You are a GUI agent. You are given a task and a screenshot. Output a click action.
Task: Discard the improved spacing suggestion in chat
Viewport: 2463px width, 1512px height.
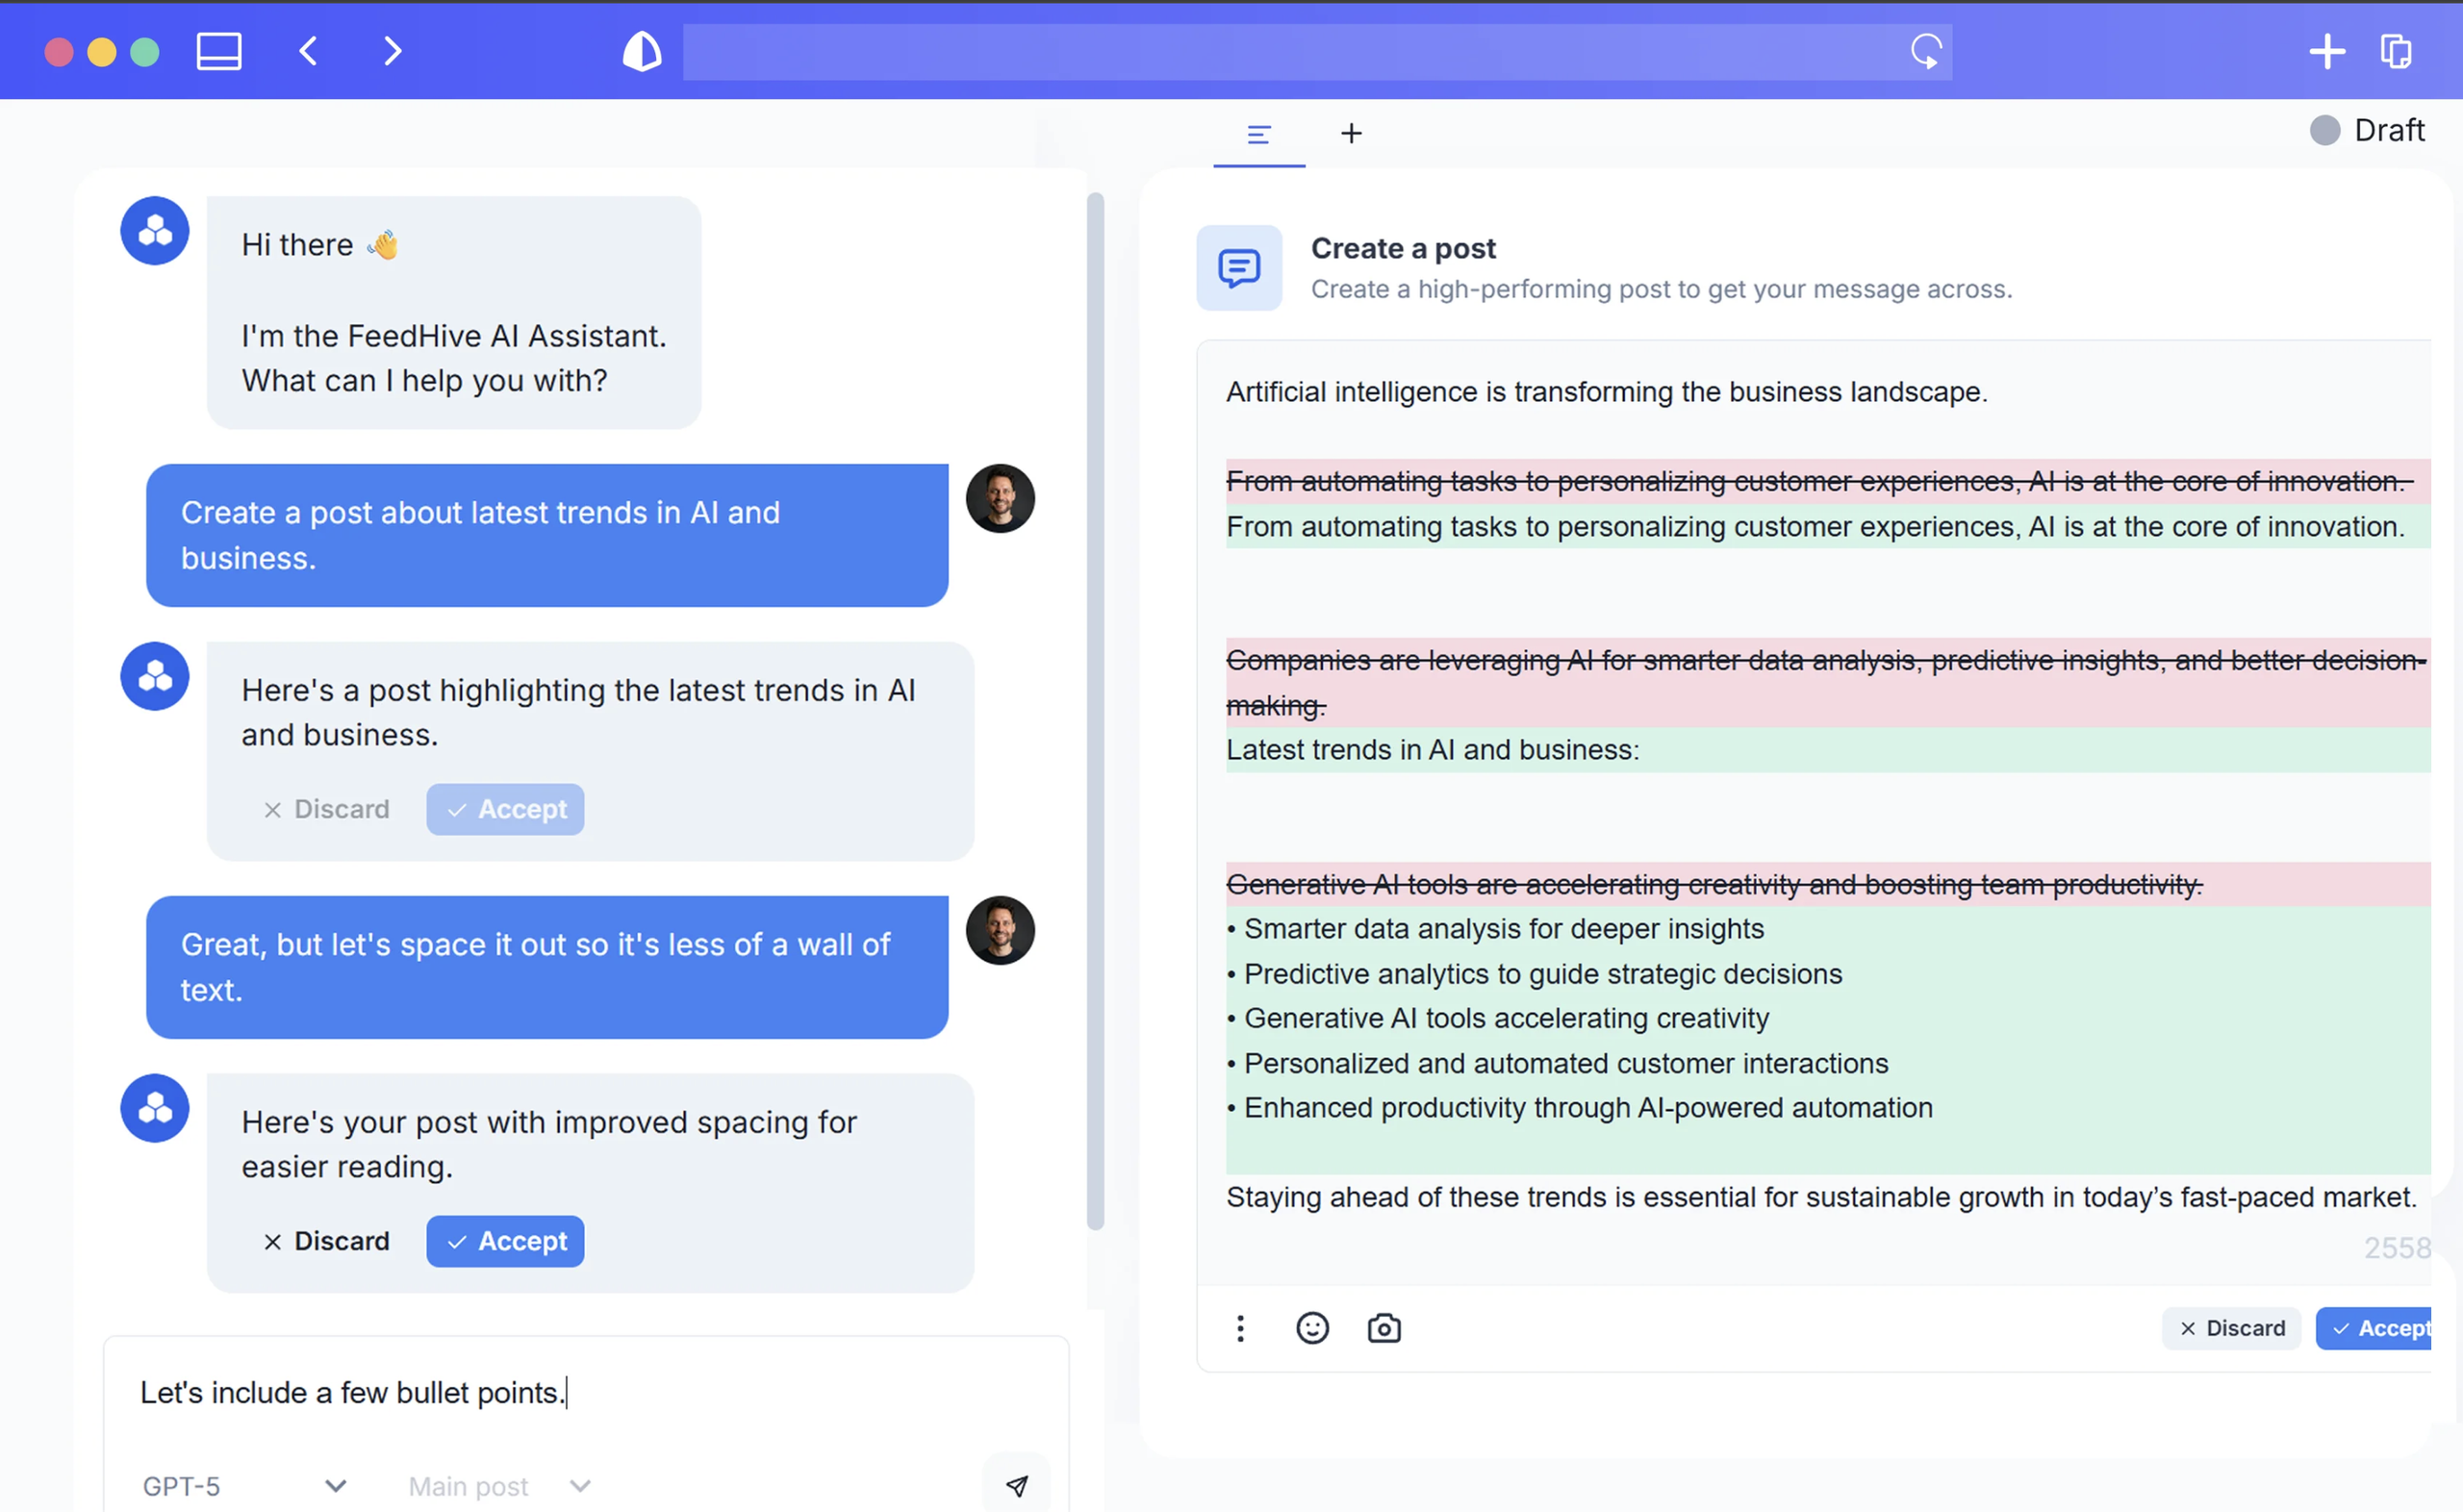326,1241
